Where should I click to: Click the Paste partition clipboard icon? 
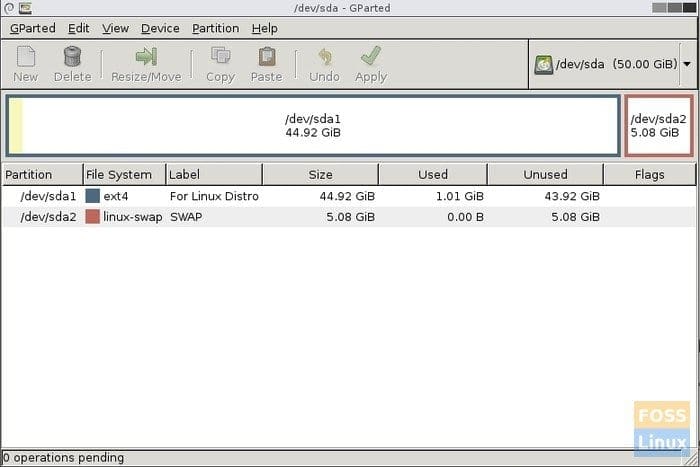(267, 57)
